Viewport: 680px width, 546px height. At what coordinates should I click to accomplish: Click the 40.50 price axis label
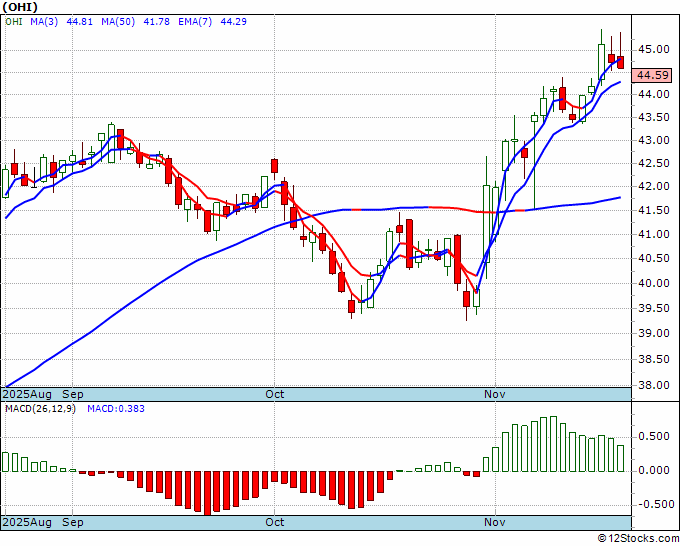(x=653, y=258)
